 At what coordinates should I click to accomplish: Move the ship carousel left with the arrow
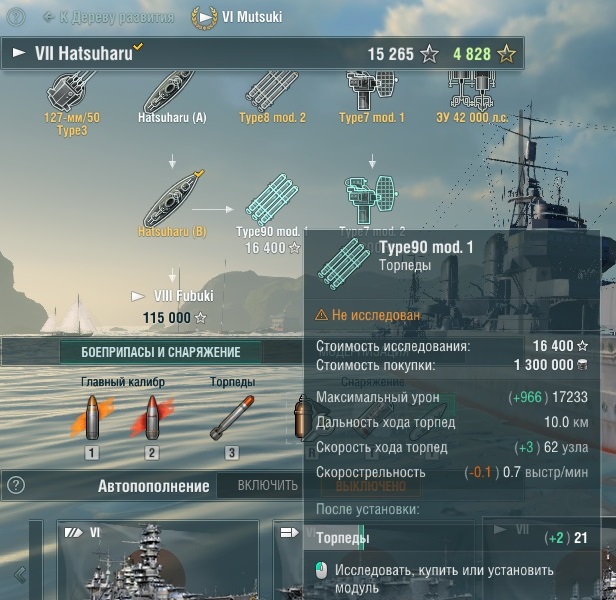(x=20, y=575)
